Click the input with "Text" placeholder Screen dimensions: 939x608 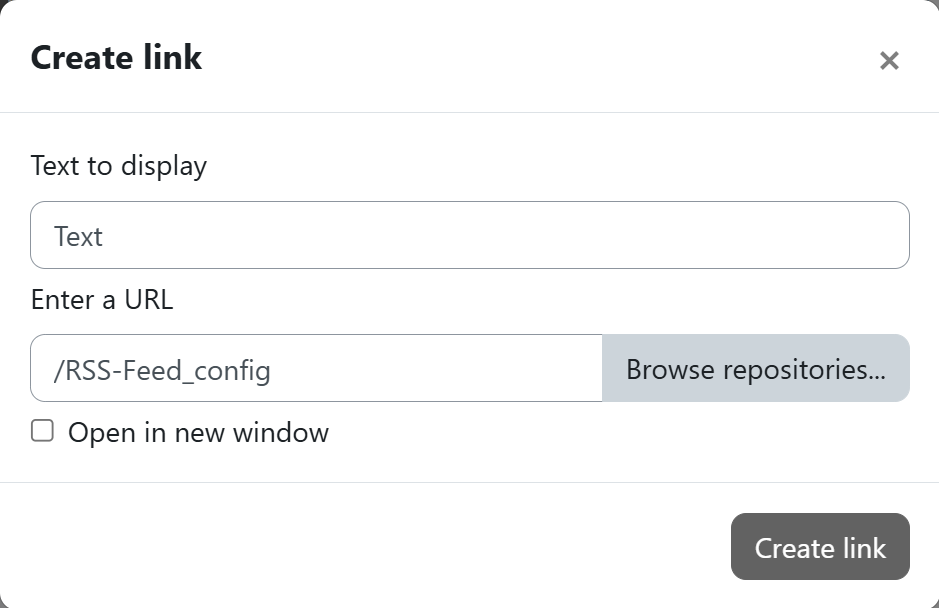click(x=469, y=236)
